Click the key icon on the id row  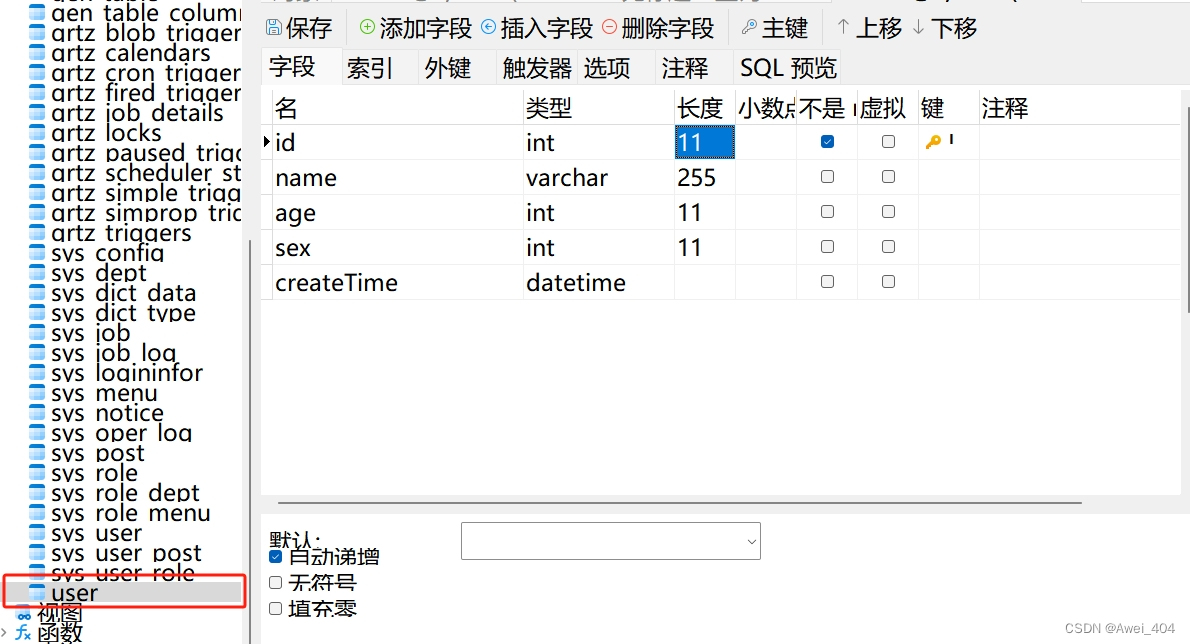[x=934, y=142]
